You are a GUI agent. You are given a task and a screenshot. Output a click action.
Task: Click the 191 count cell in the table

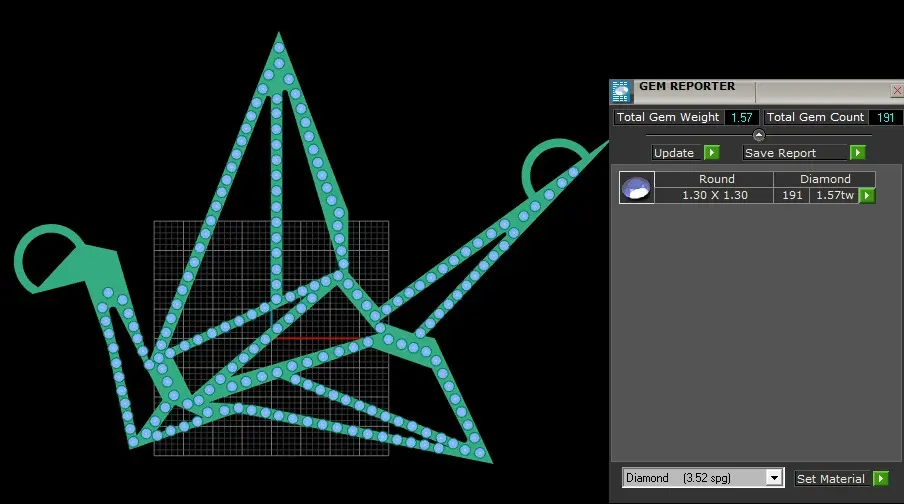[x=792, y=195]
